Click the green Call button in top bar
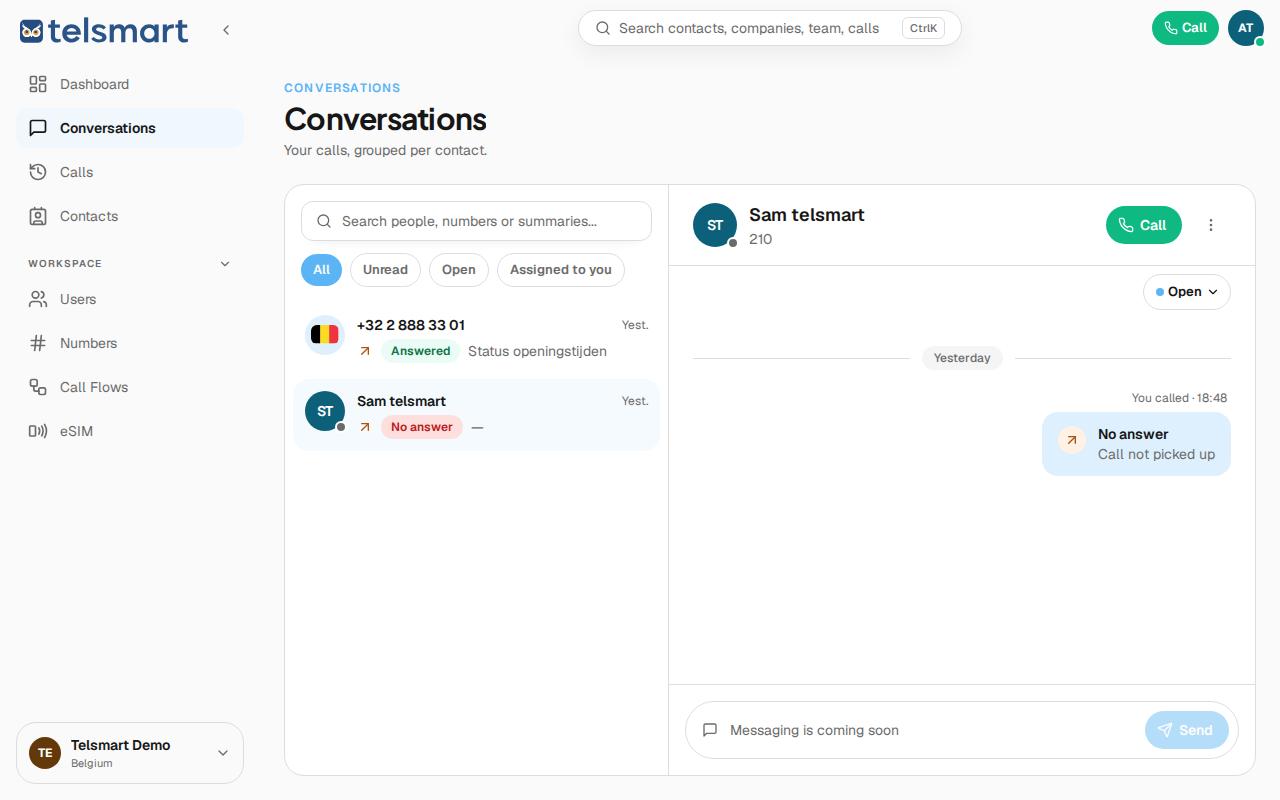This screenshot has width=1280, height=800. (x=1185, y=28)
